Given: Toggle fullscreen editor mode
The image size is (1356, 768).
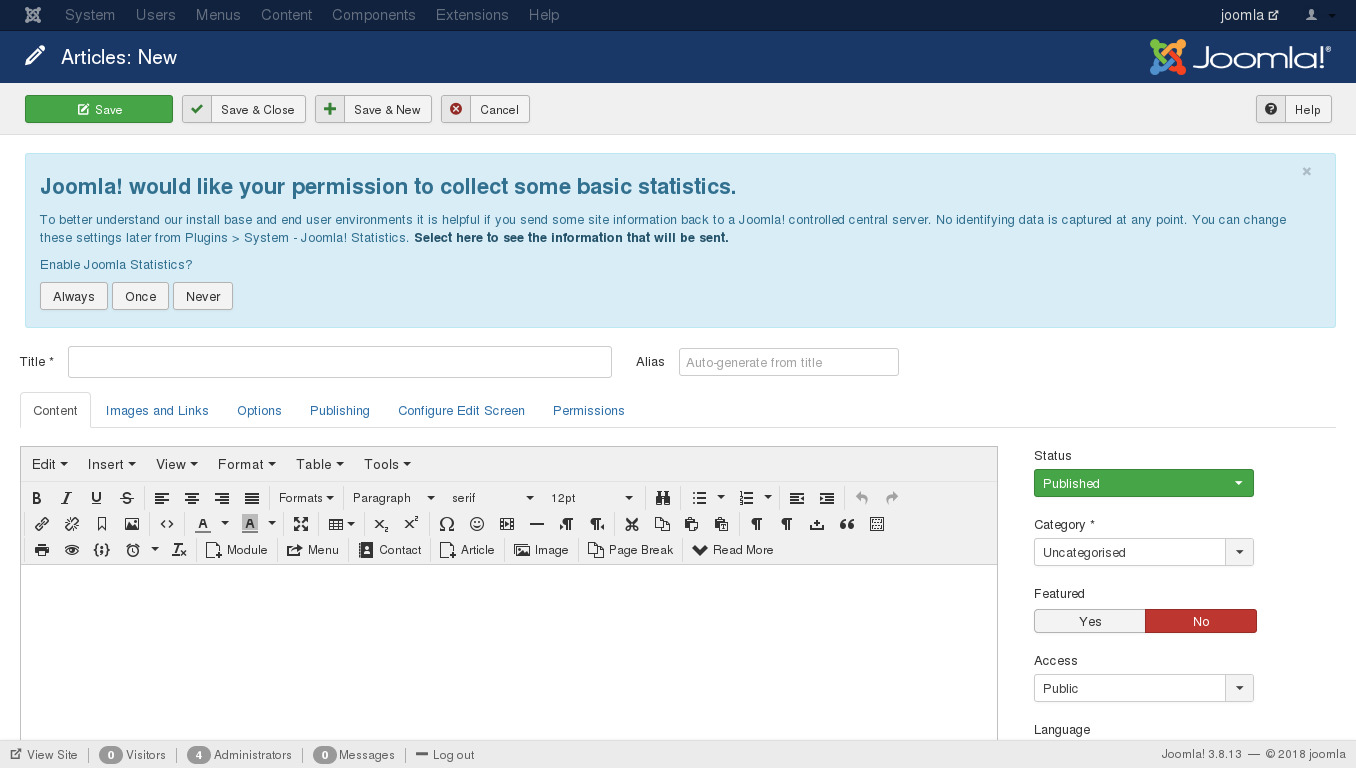Looking at the screenshot, I should click(301, 524).
